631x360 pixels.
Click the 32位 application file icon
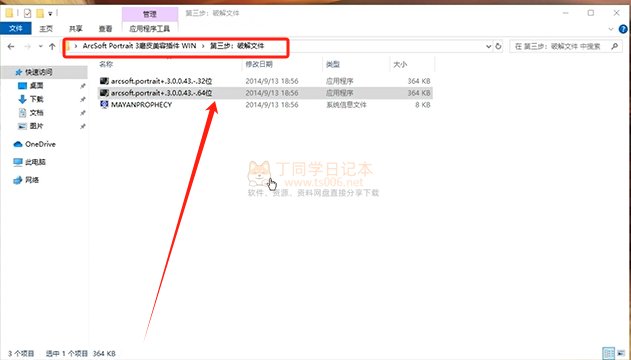104,81
